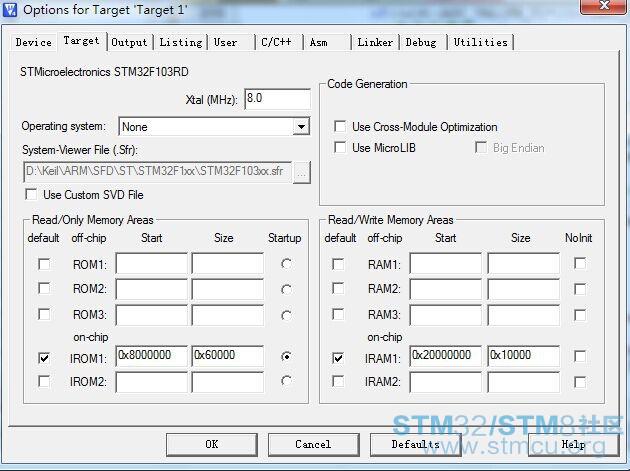Open the Asm tab
This screenshot has width=630, height=471.
tap(319, 42)
